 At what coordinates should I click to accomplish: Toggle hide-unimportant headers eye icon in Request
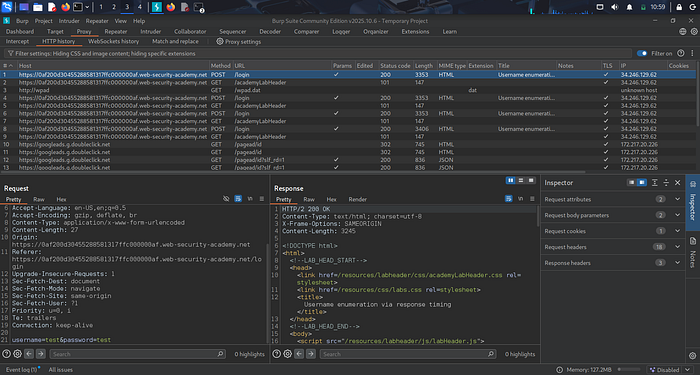pyautogui.click(x=226, y=199)
